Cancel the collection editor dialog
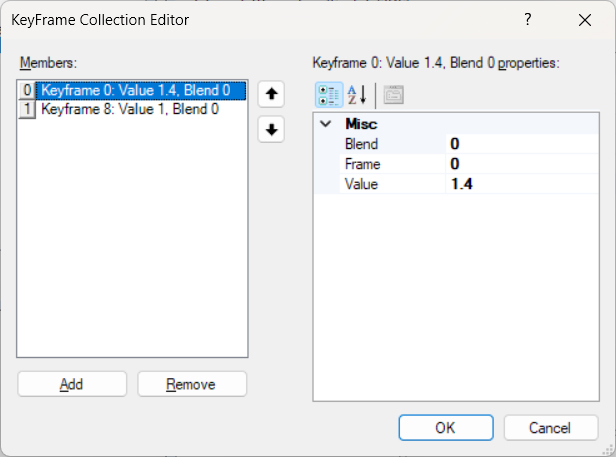This screenshot has height=457, width=616. 551,428
